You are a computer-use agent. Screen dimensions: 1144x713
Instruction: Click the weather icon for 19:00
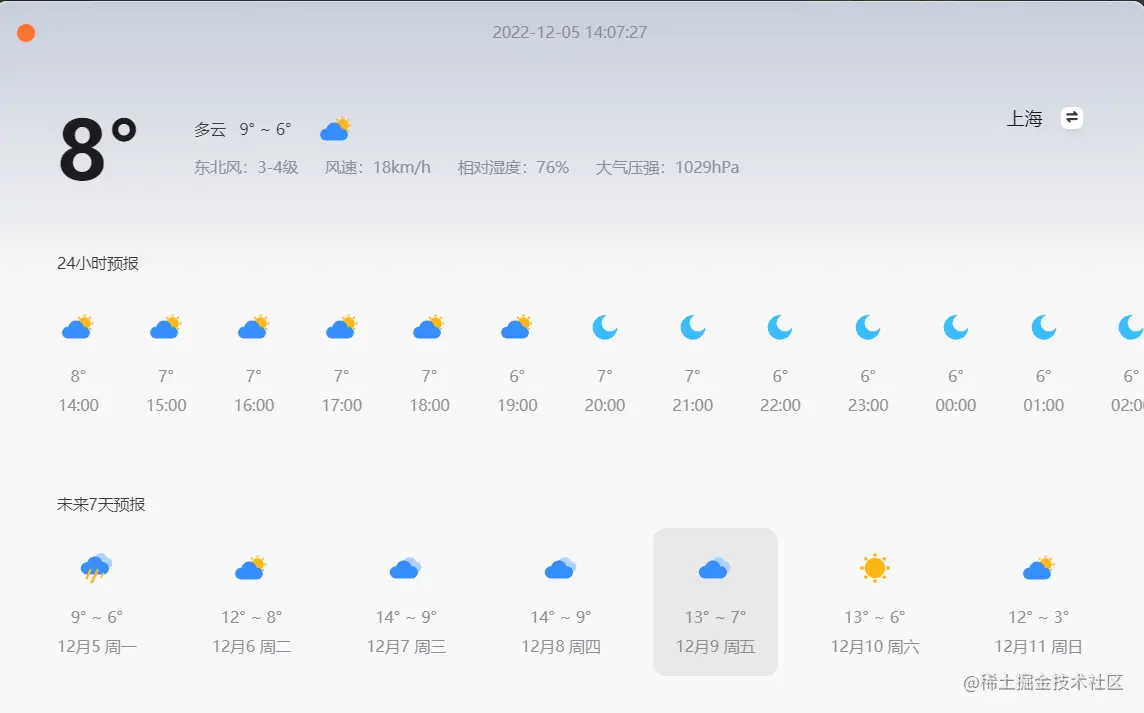pos(517,328)
